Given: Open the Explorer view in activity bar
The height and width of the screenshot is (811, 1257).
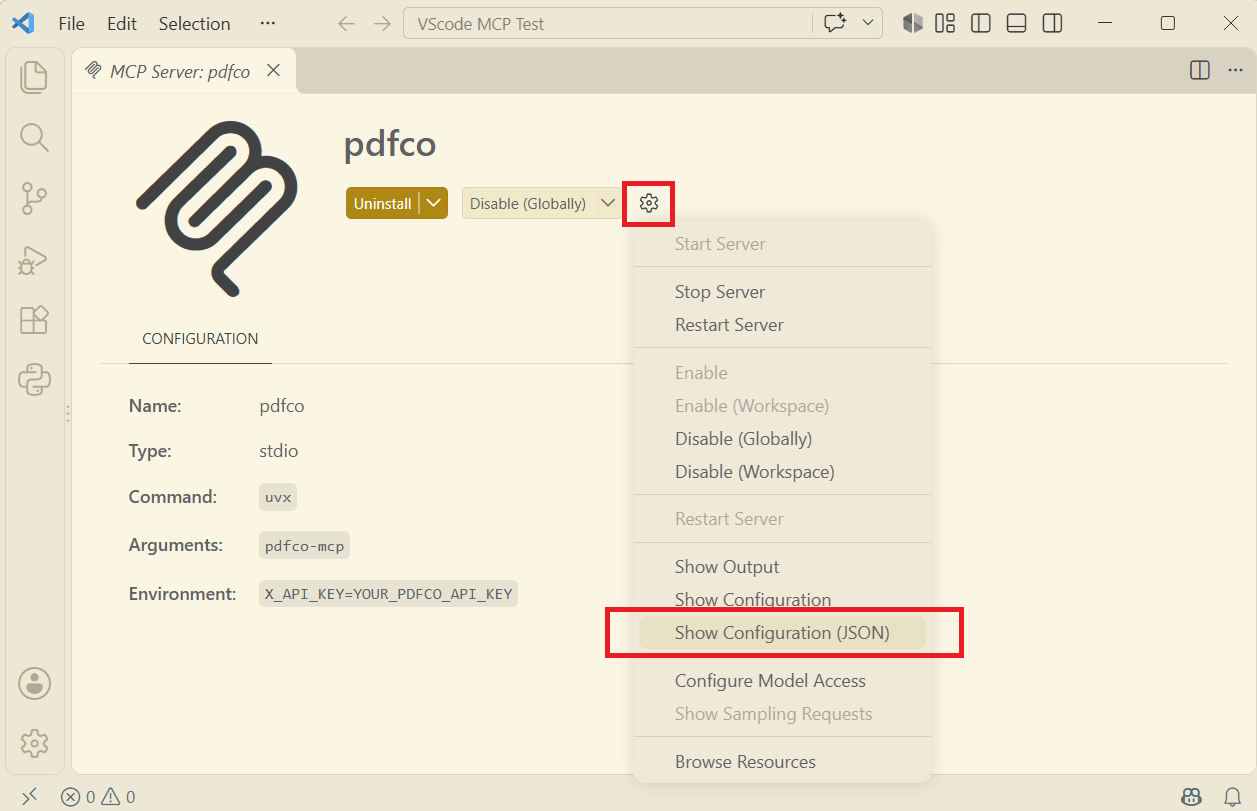Looking at the screenshot, I should point(34,77).
